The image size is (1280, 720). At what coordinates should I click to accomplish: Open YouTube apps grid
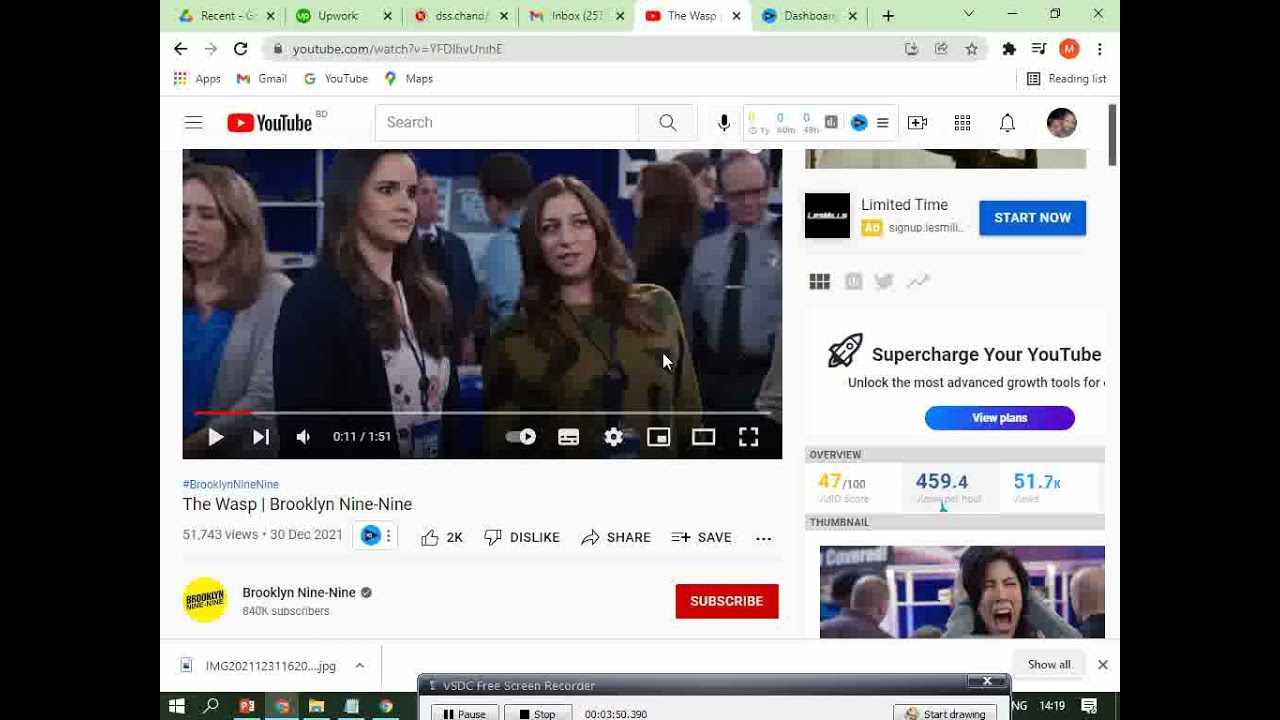[962, 122]
